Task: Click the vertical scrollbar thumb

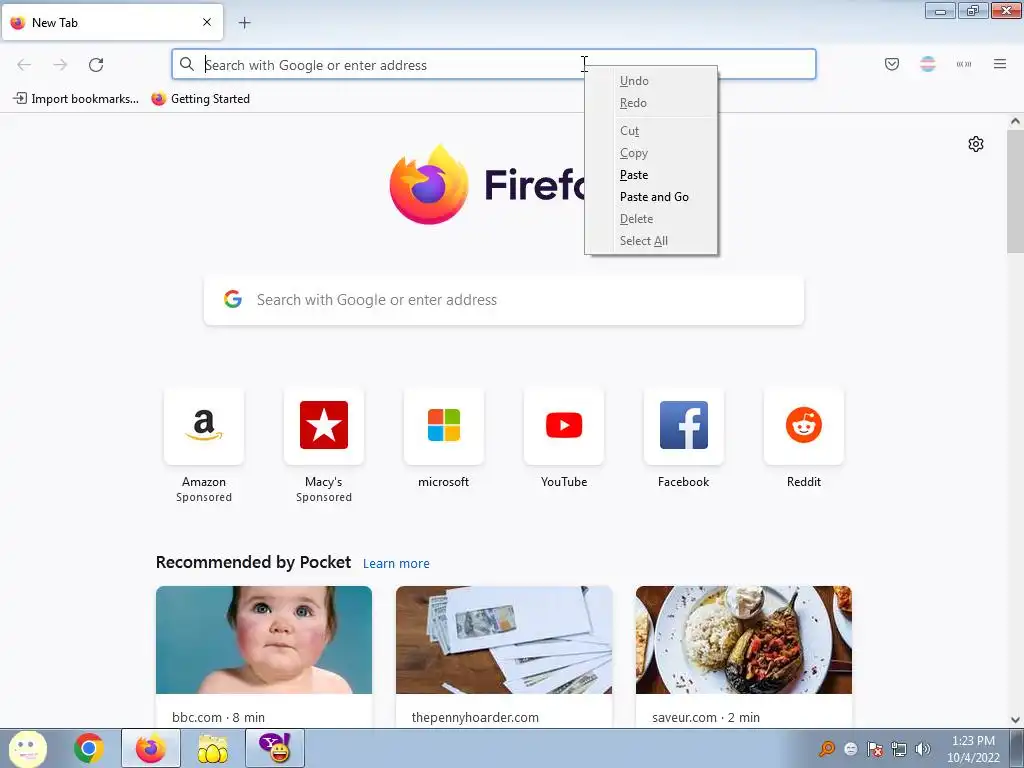Action: point(1015,191)
